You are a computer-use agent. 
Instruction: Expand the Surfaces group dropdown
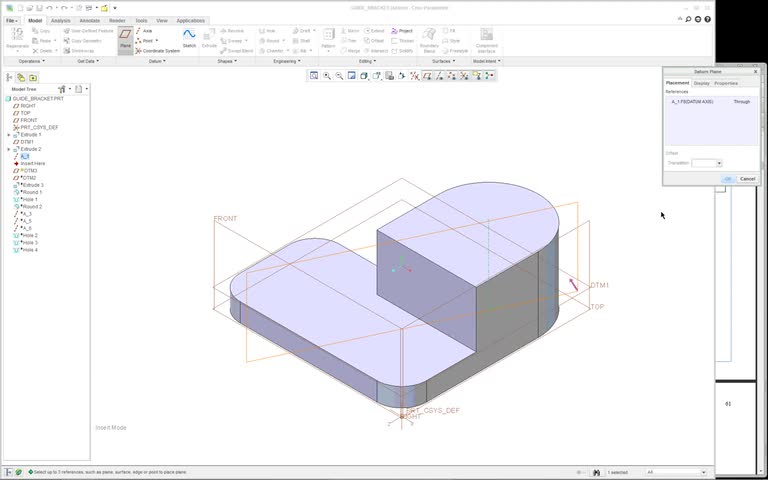click(443, 61)
